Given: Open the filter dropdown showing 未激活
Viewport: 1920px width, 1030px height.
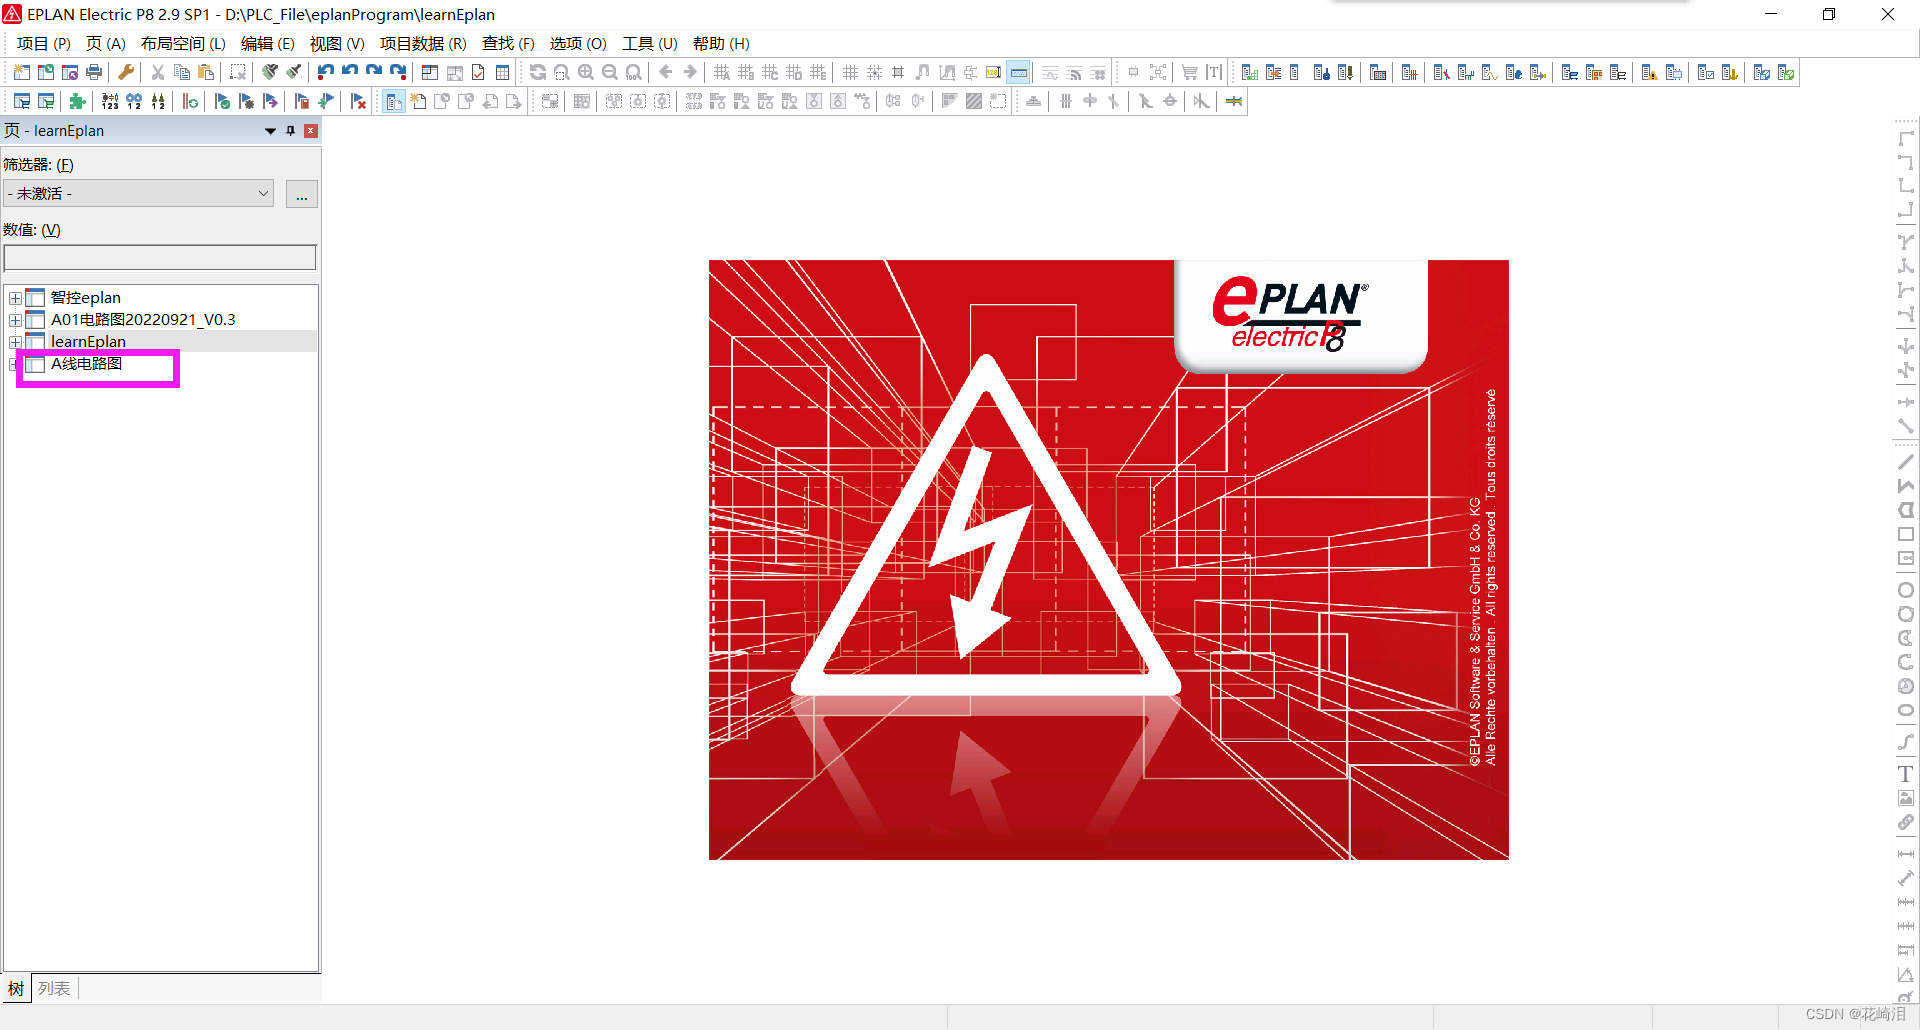Looking at the screenshot, I should 139,194.
